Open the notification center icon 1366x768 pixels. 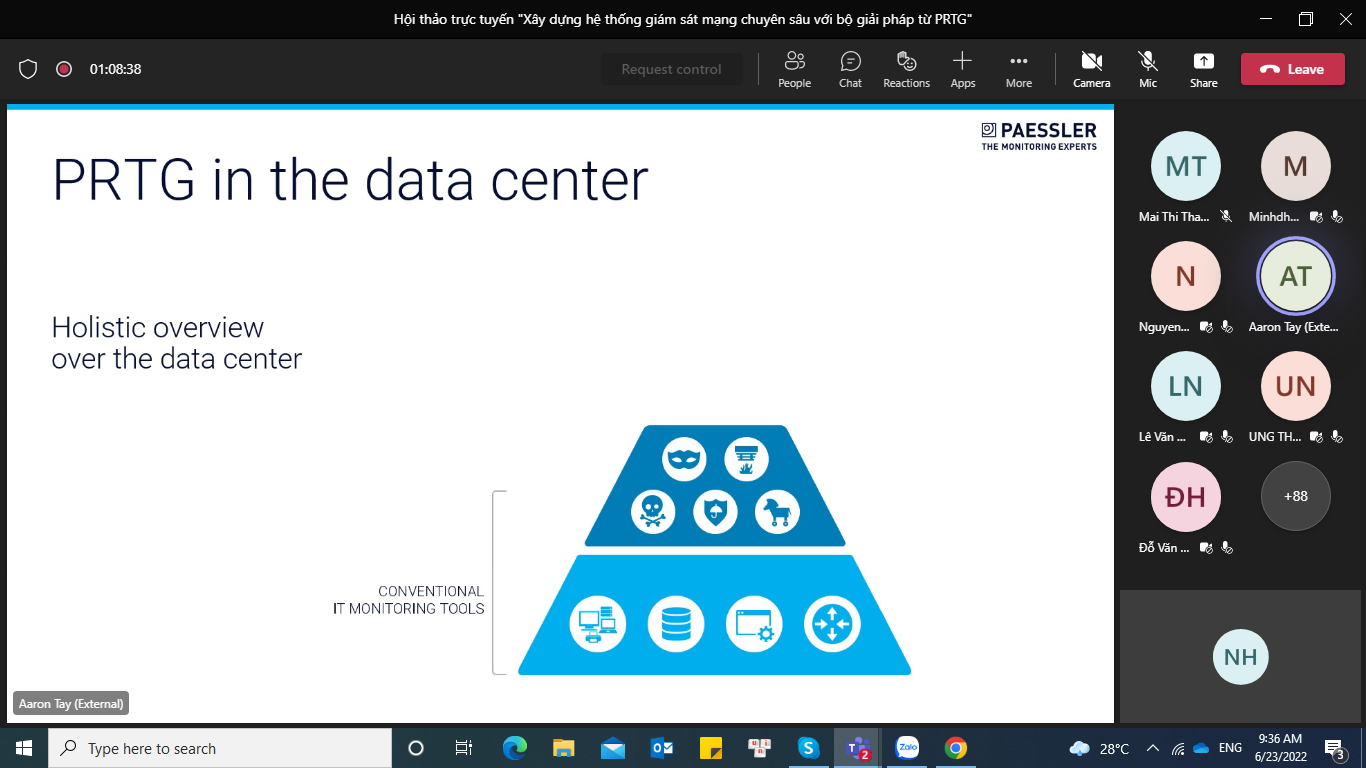pos(1335,748)
